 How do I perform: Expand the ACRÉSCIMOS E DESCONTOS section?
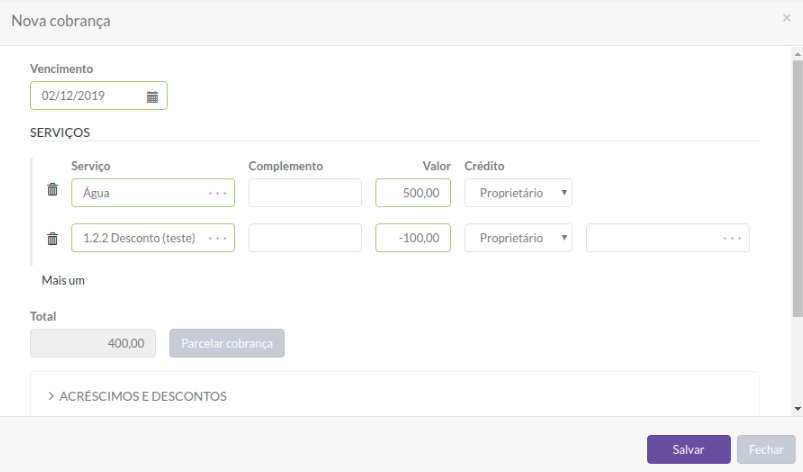click(137, 396)
